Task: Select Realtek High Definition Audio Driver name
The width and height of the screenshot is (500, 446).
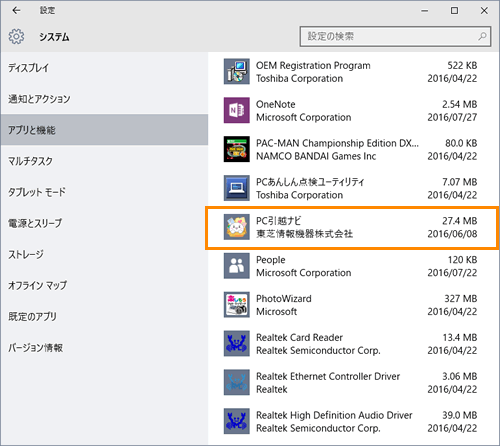Action: 334,415
